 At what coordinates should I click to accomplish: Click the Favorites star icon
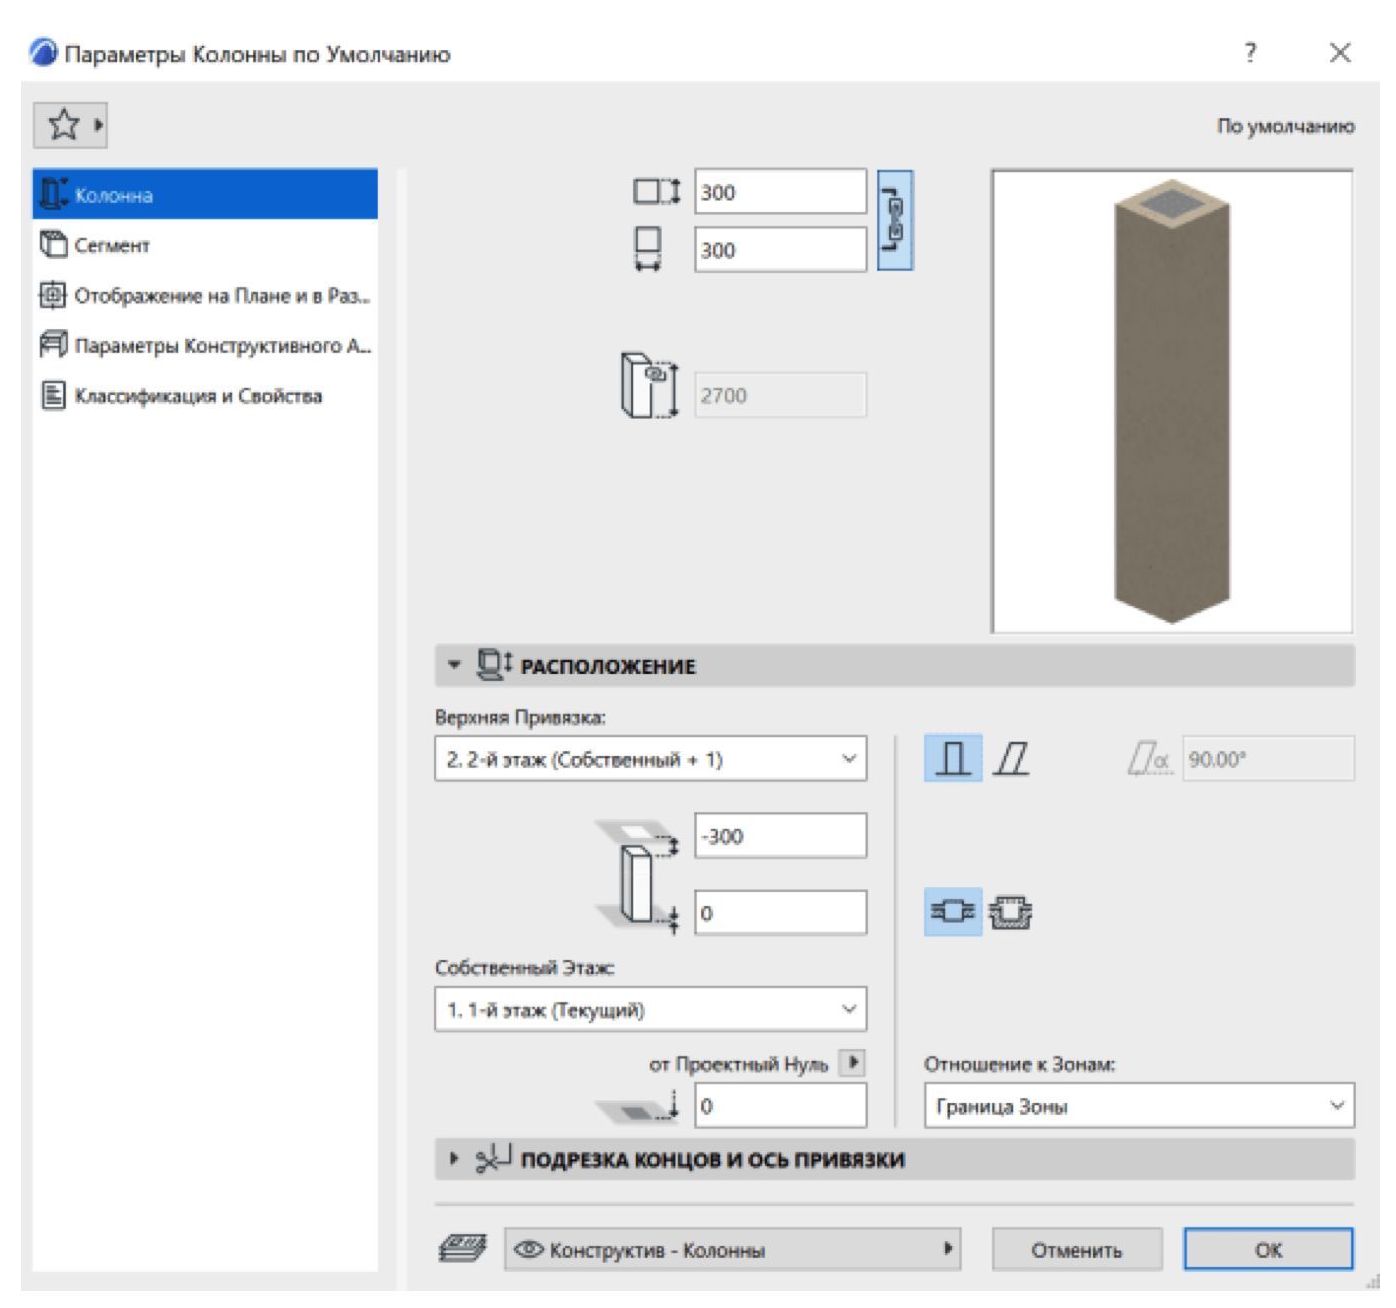[x=64, y=125]
